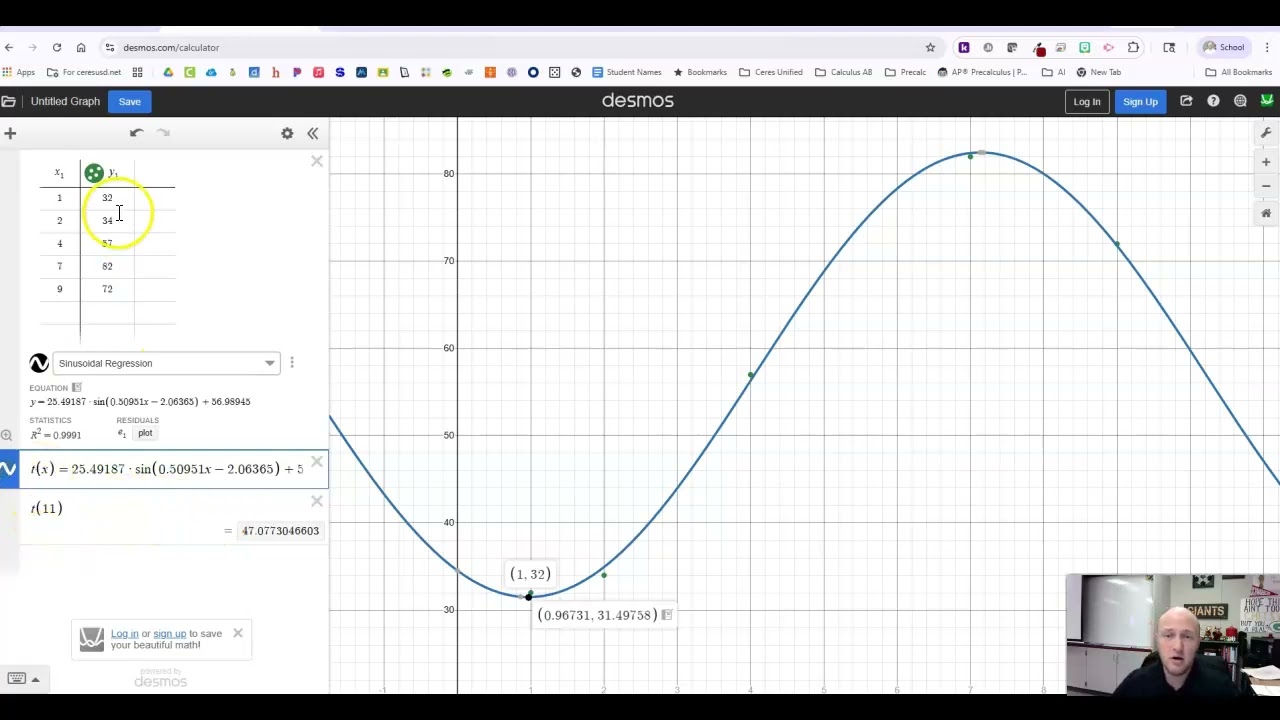The height and width of the screenshot is (720, 1280).
Task: Click the green Desmos tools icon
Action: pos(1267,101)
